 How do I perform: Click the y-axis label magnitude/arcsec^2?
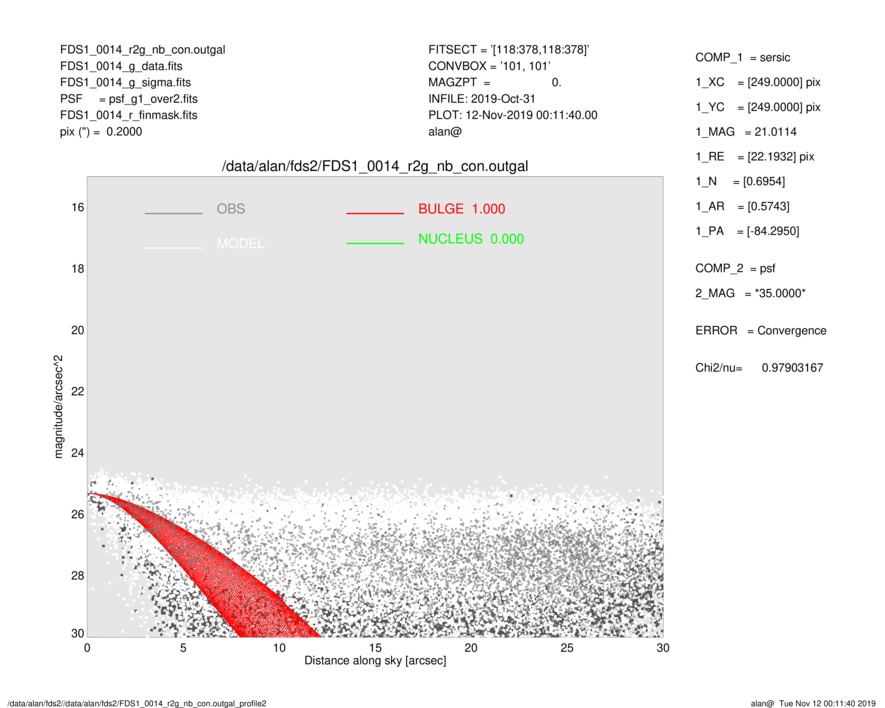click(x=58, y=407)
